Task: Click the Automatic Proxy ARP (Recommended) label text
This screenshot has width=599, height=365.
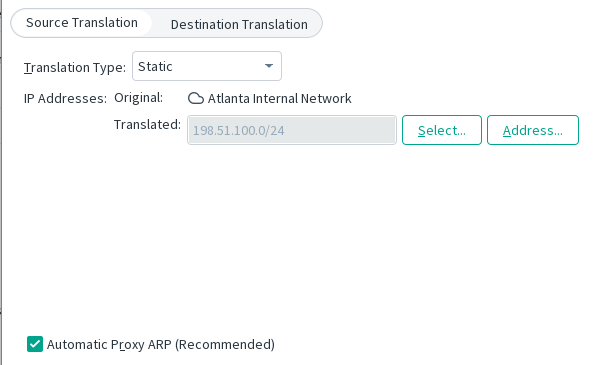Action: coord(160,344)
